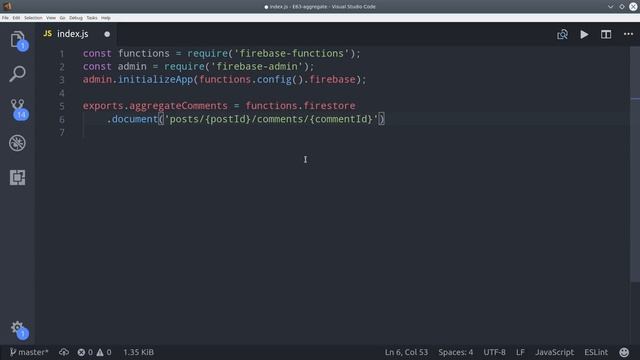The image size is (640, 360).
Task: Click empty line 7 in the editor
Action: coord(355,132)
